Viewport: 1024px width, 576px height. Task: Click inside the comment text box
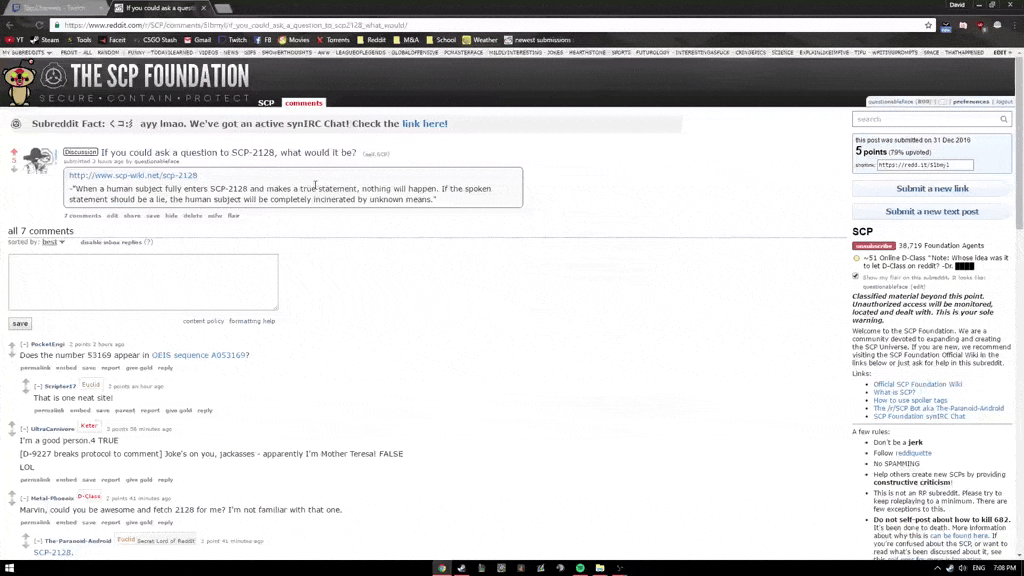coord(143,281)
